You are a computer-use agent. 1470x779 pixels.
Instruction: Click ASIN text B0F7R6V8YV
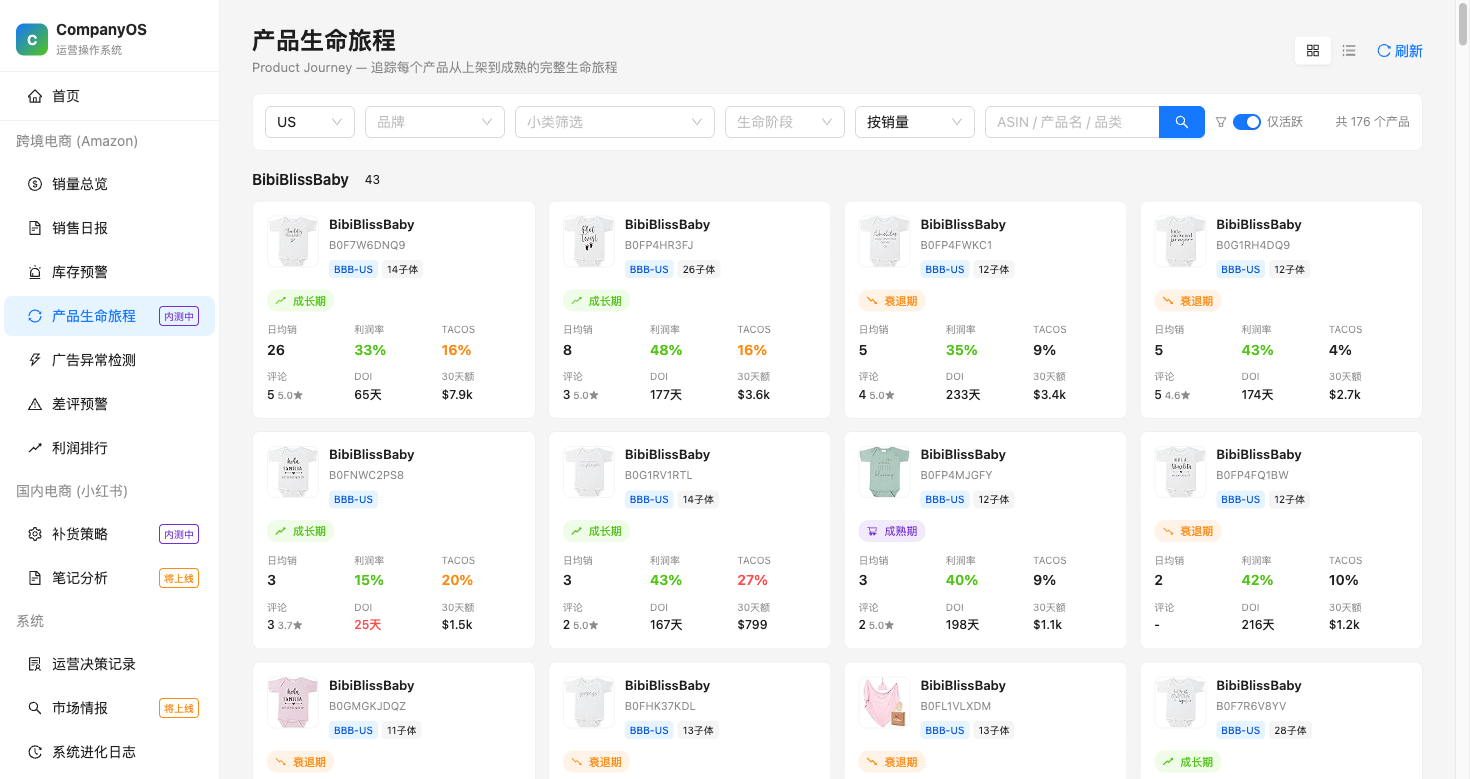point(1251,706)
